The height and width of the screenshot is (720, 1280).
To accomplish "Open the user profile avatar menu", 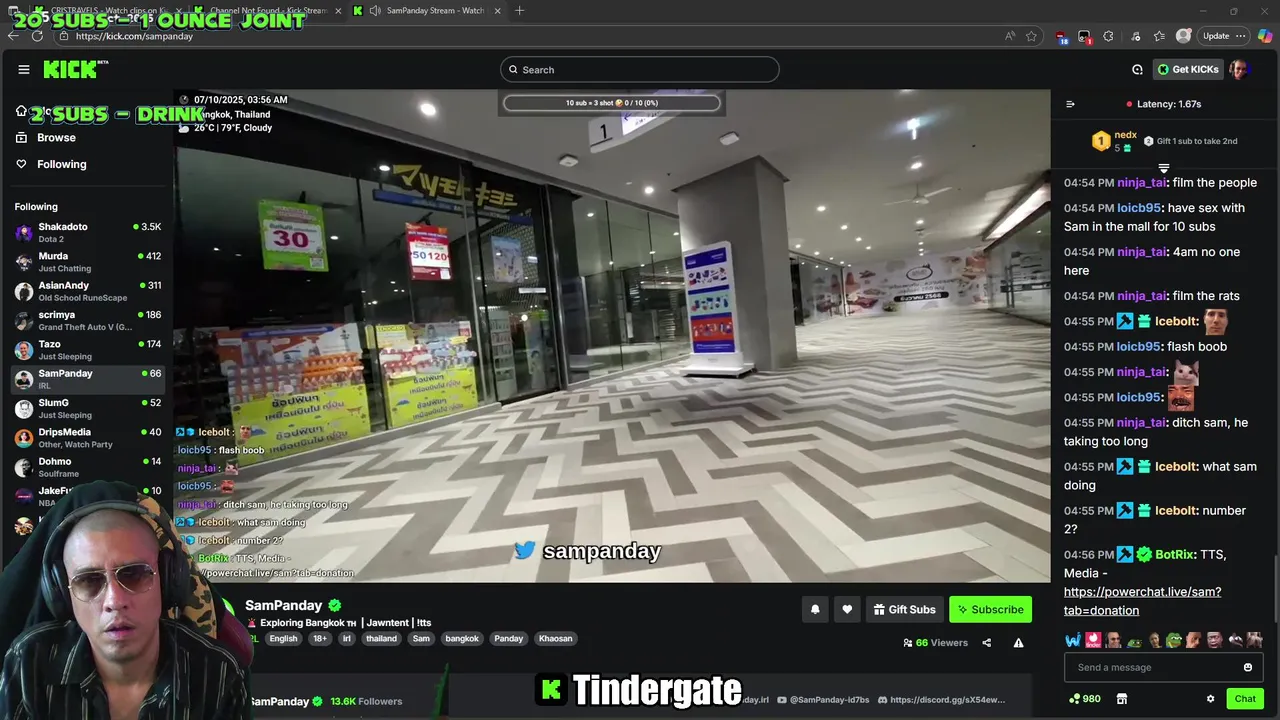I will pyautogui.click(x=1239, y=69).
